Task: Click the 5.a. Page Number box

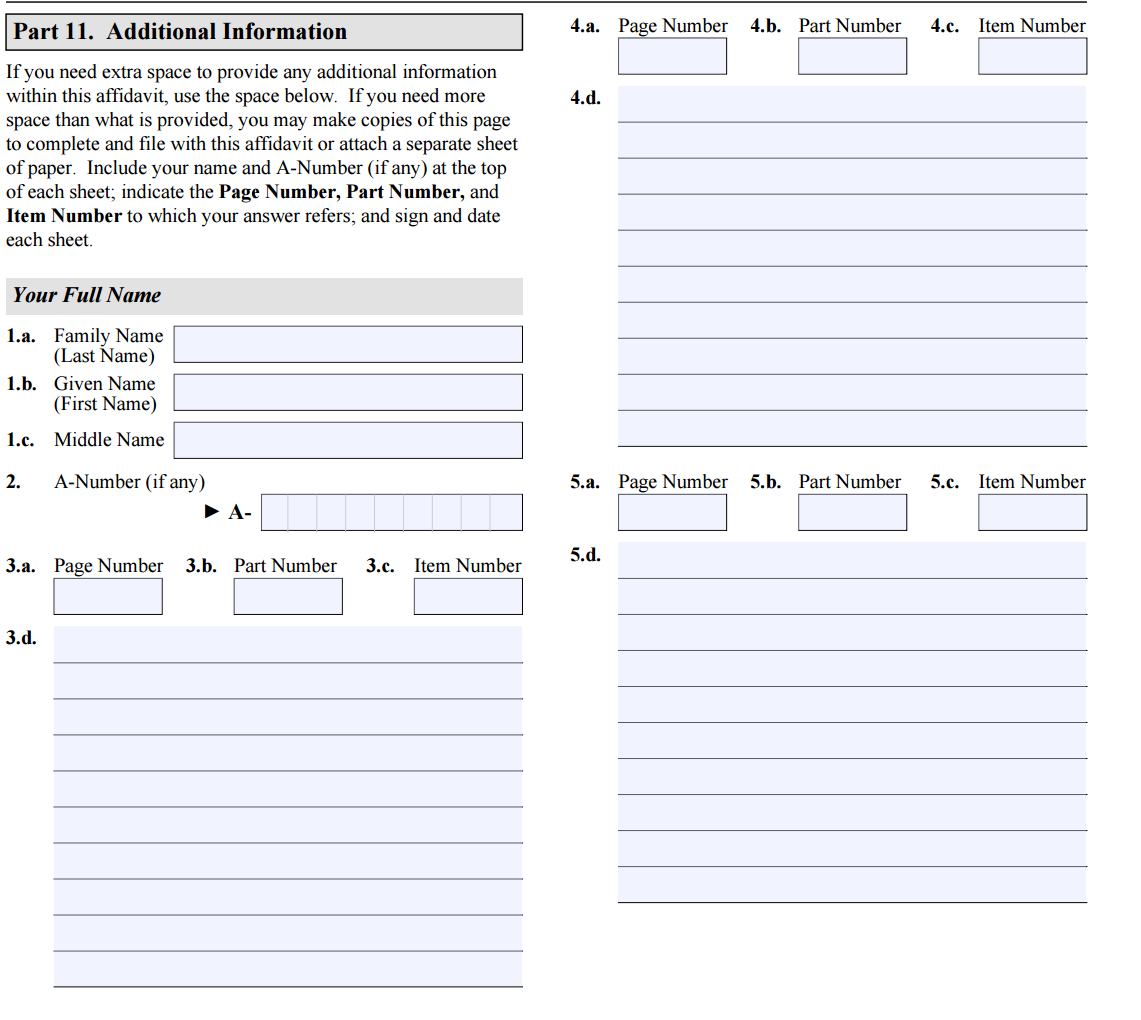Action: tap(672, 512)
